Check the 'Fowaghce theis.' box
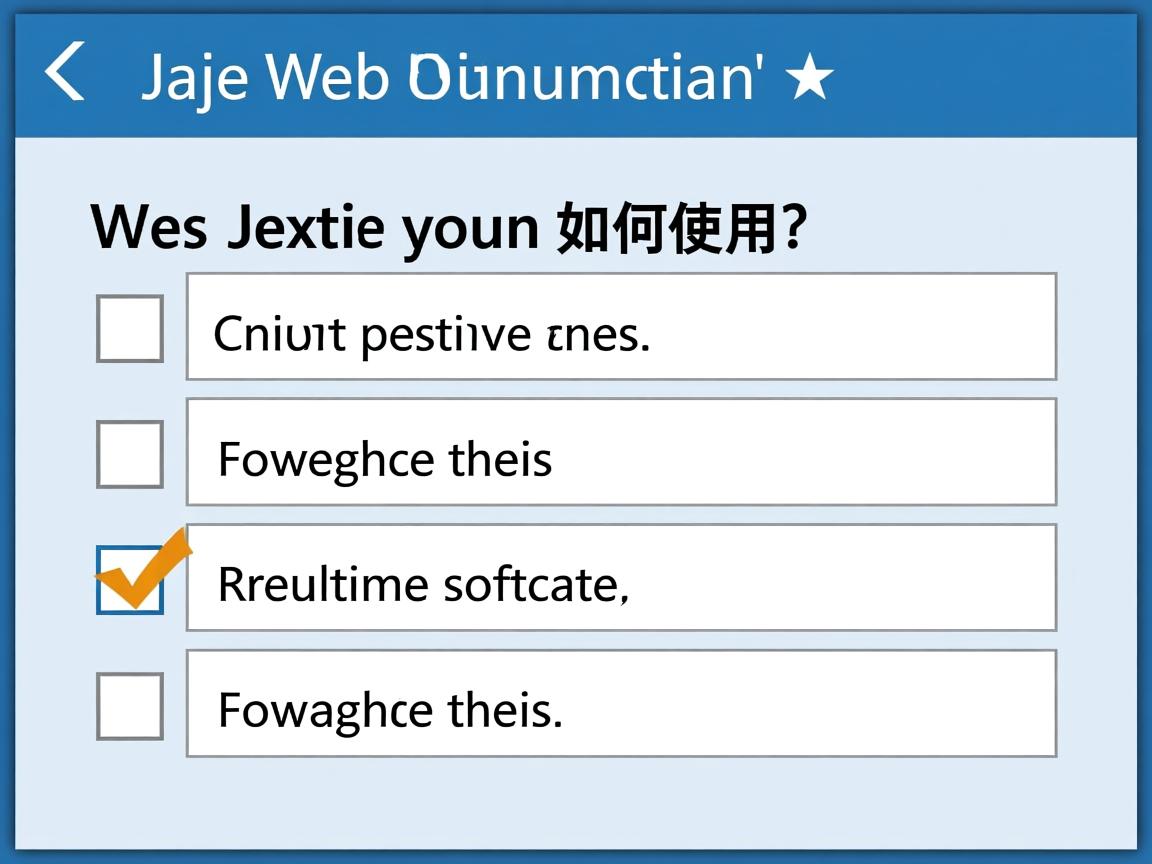Viewport: 1152px width, 864px height. [129, 706]
